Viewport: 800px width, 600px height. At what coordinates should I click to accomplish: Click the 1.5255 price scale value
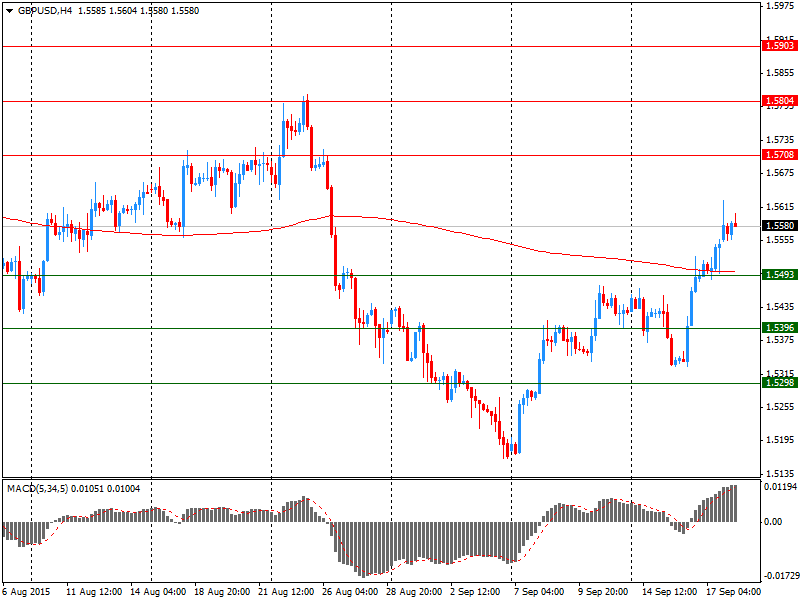[x=780, y=407]
